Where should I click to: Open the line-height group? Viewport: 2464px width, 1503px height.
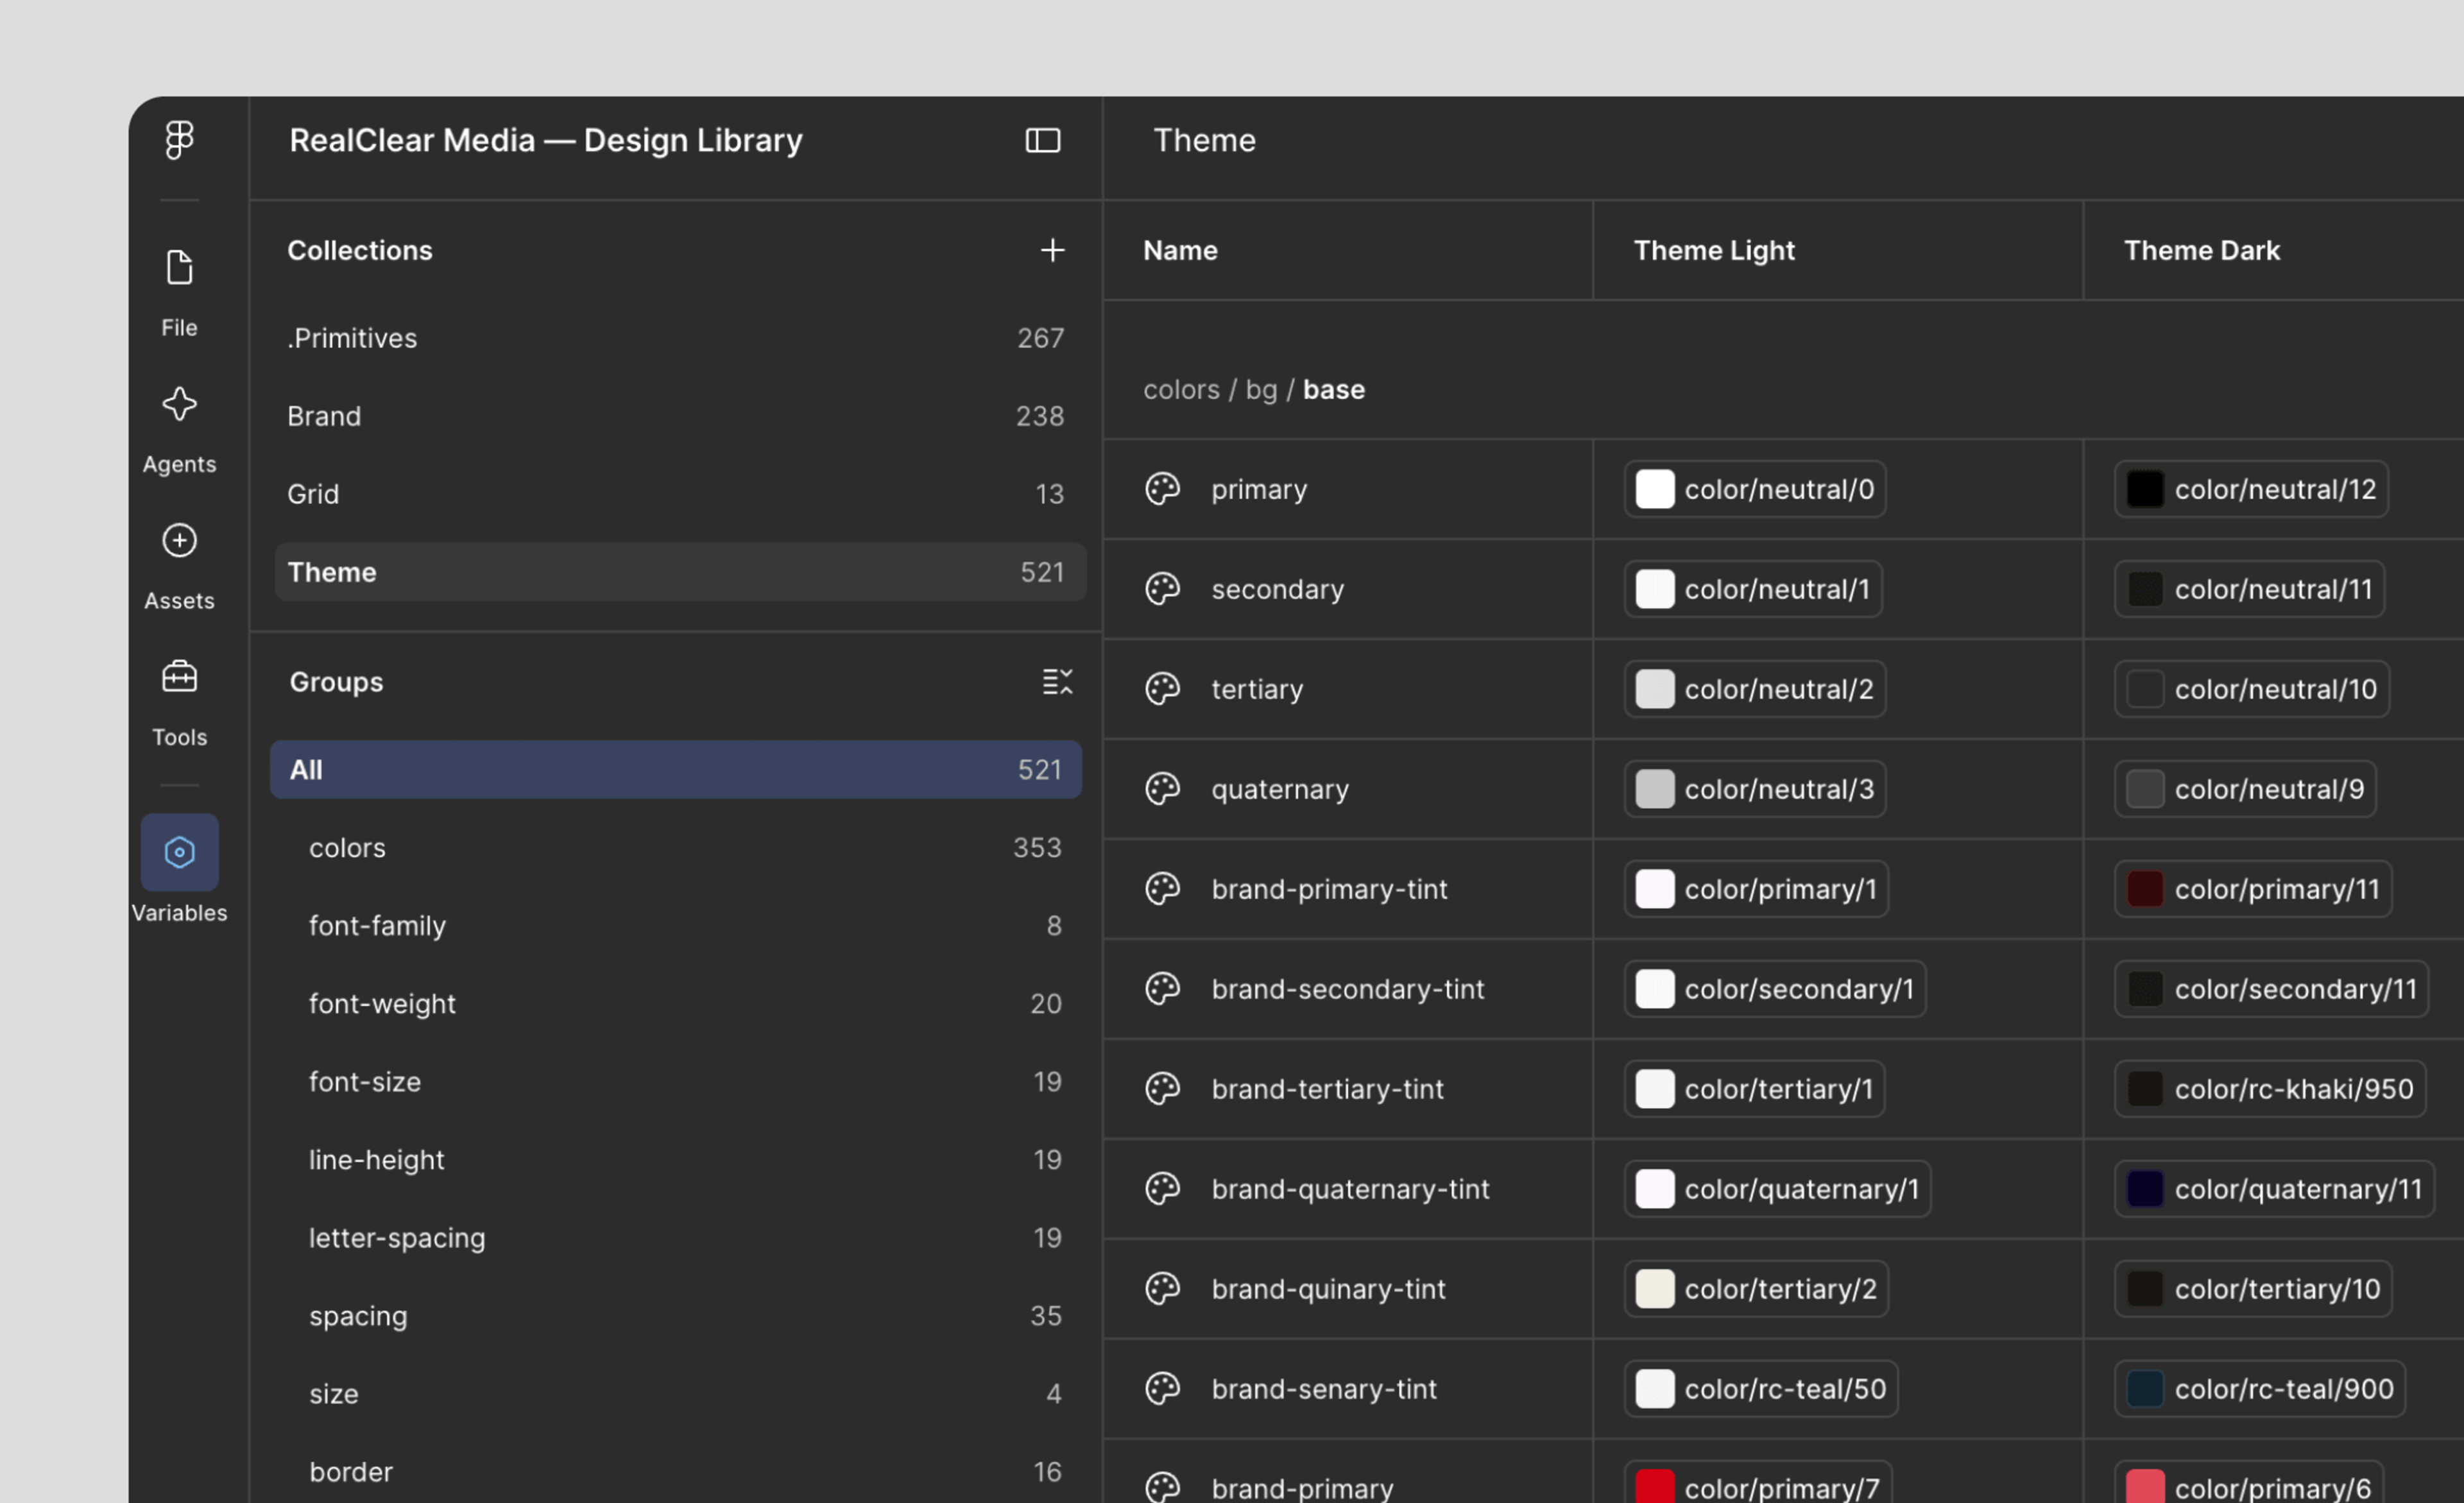click(676, 1160)
